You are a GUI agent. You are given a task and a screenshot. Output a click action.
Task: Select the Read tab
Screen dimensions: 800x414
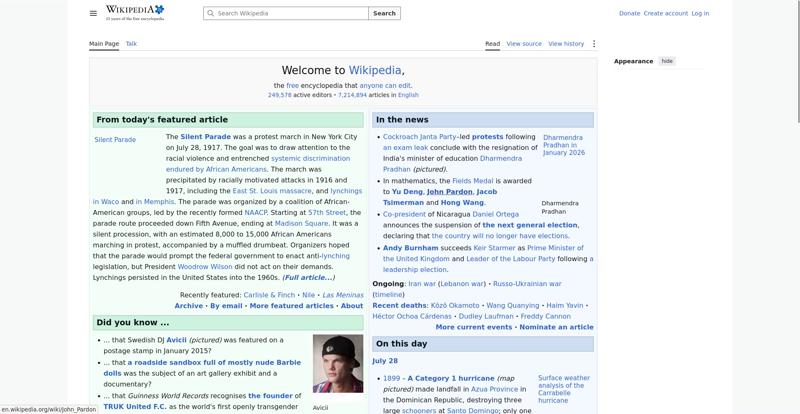[492, 44]
